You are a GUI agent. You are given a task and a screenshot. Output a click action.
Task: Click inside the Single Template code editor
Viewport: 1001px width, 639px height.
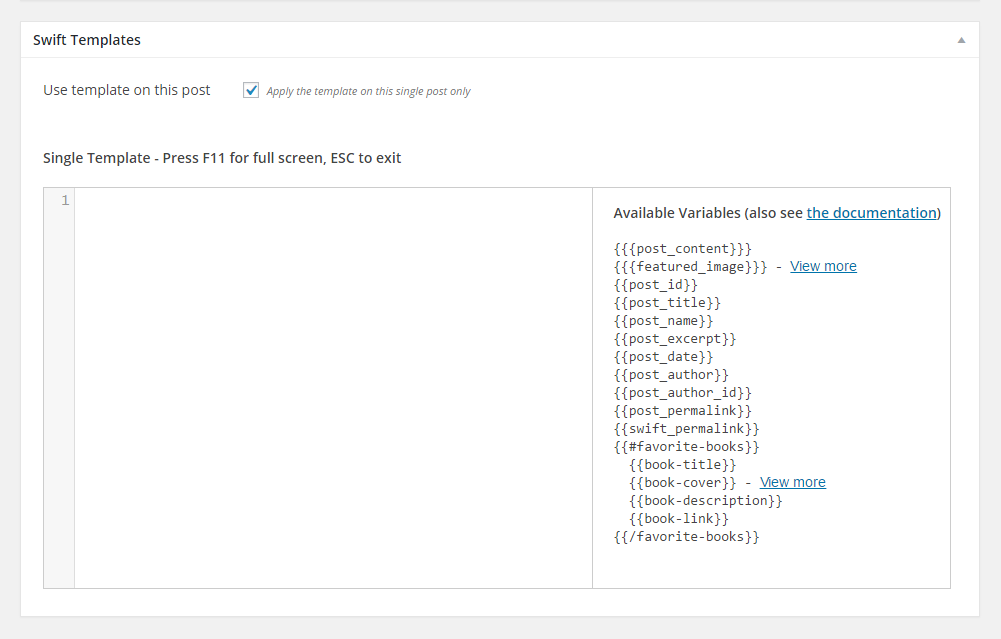333,387
